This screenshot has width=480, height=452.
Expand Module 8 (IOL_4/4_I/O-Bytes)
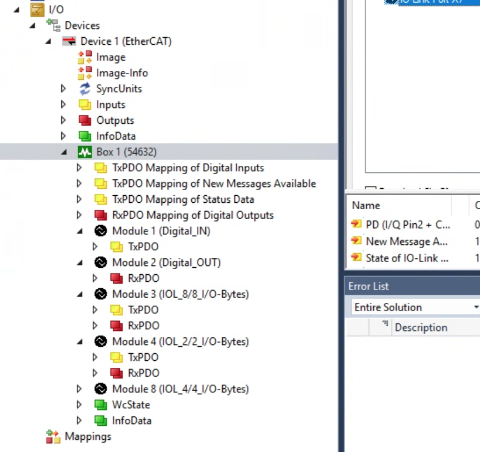79,389
